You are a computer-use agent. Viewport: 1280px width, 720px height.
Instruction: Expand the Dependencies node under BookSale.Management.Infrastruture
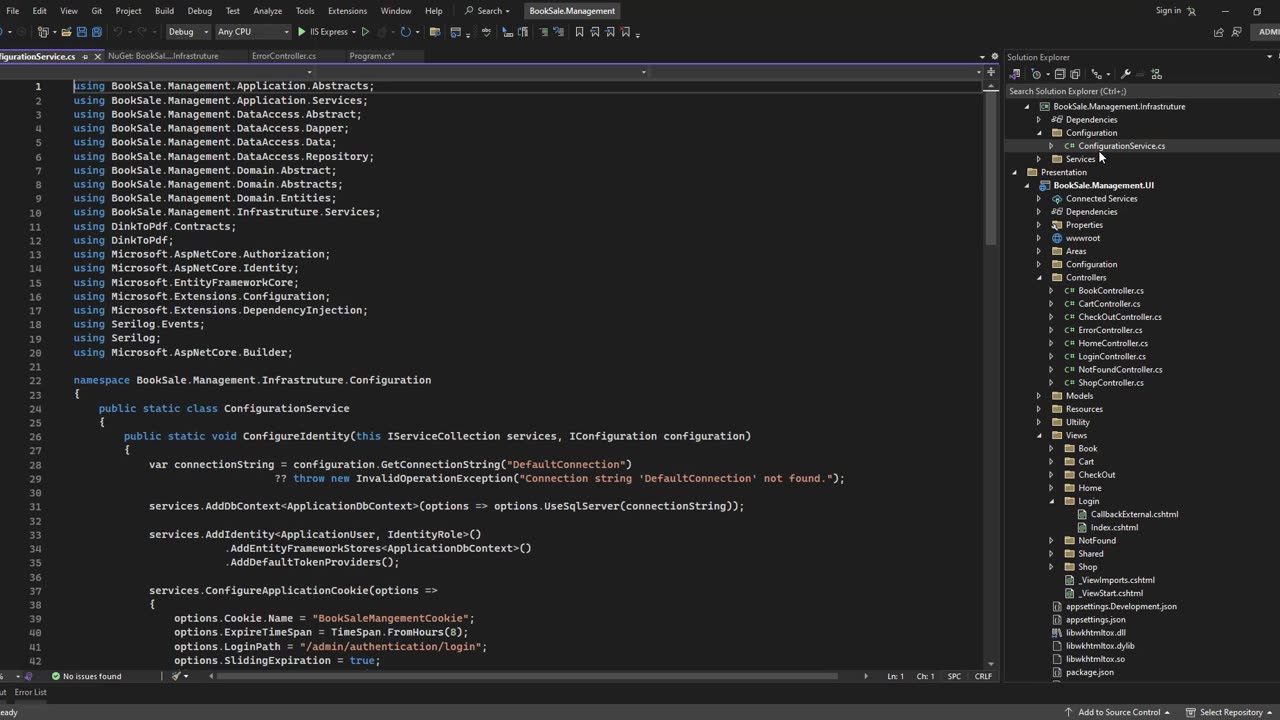point(1038,119)
